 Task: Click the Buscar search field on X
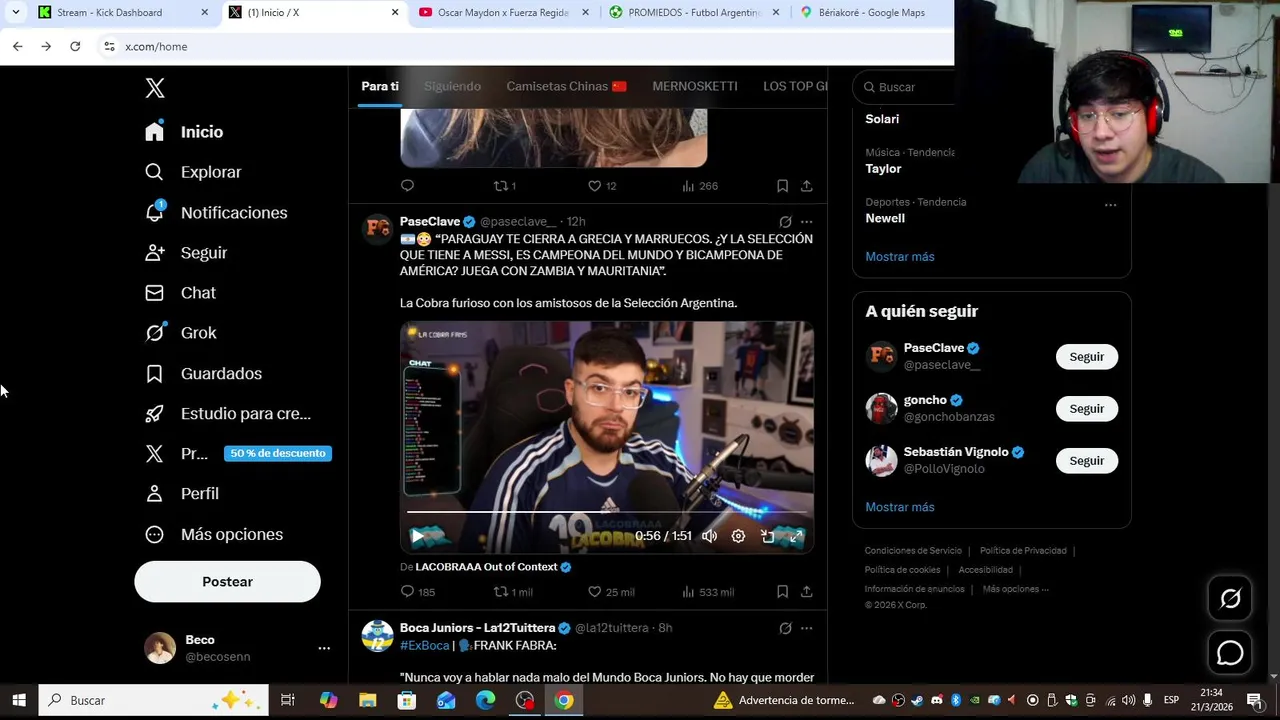point(905,87)
